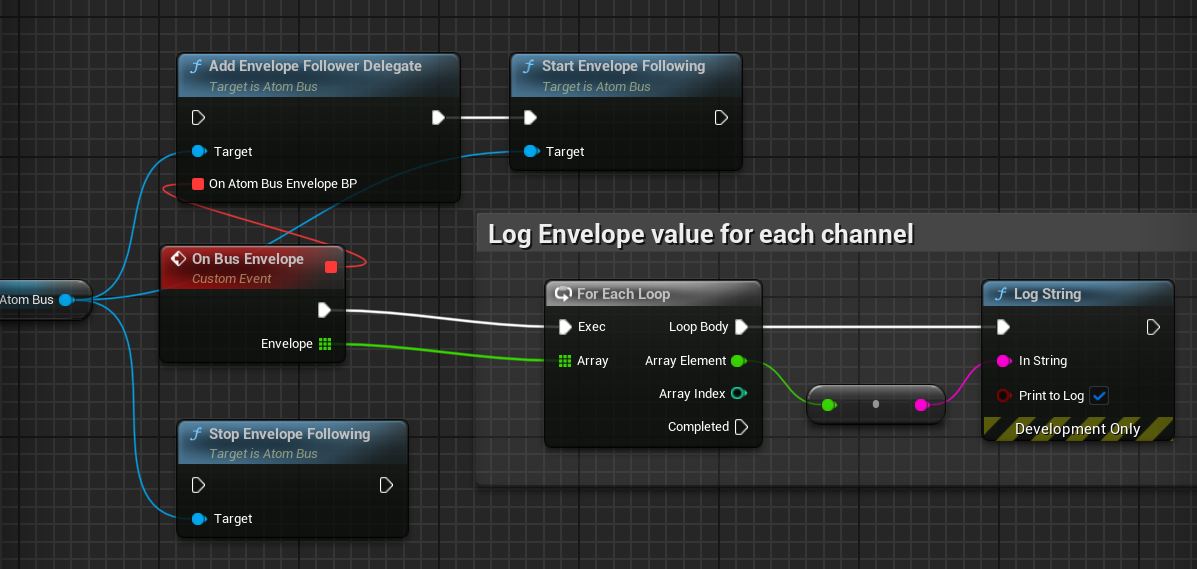Click the Log Envelope comment box title
The height and width of the screenshot is (569, 1197).
(x=700, y=234)
